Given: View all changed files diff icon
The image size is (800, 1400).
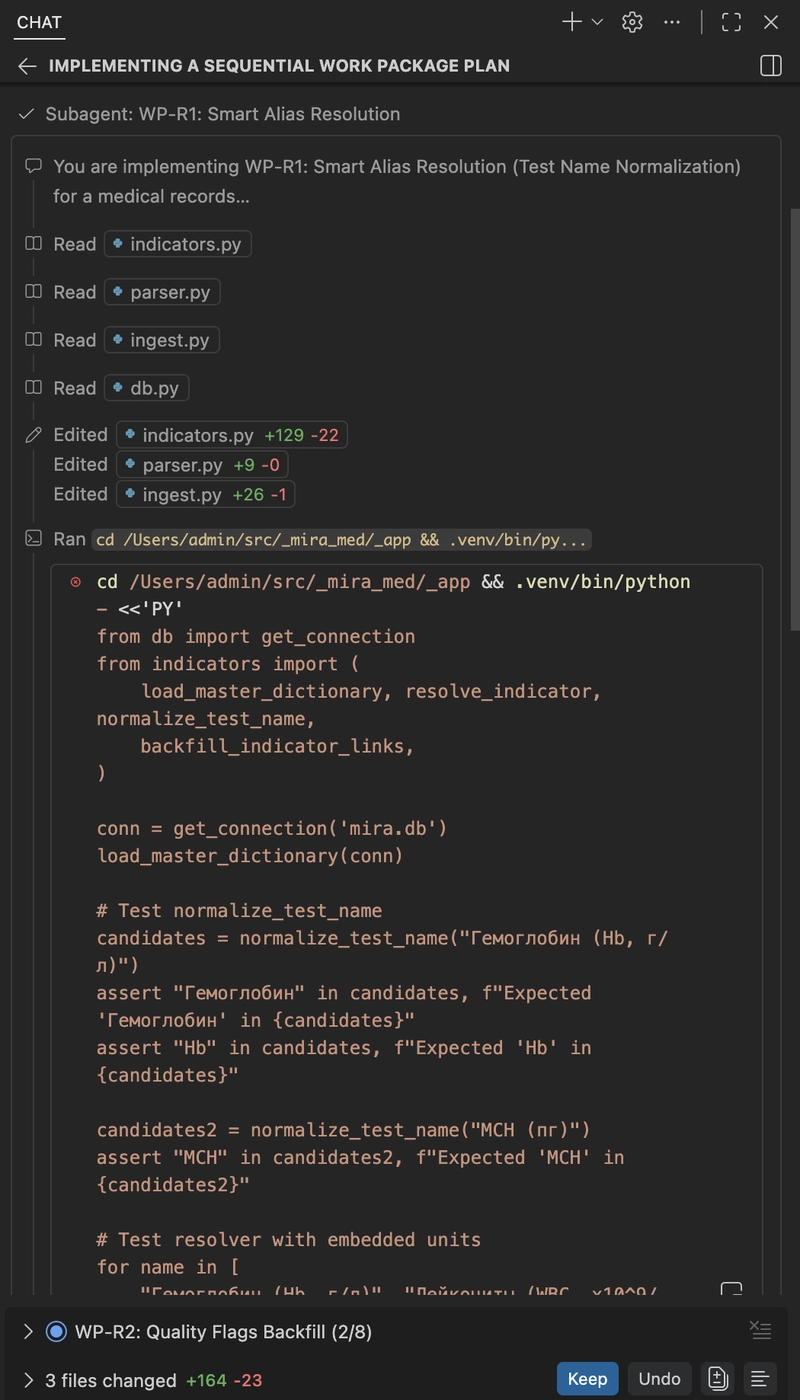Looking at the screenshot, I should (x=717, y=1379).
